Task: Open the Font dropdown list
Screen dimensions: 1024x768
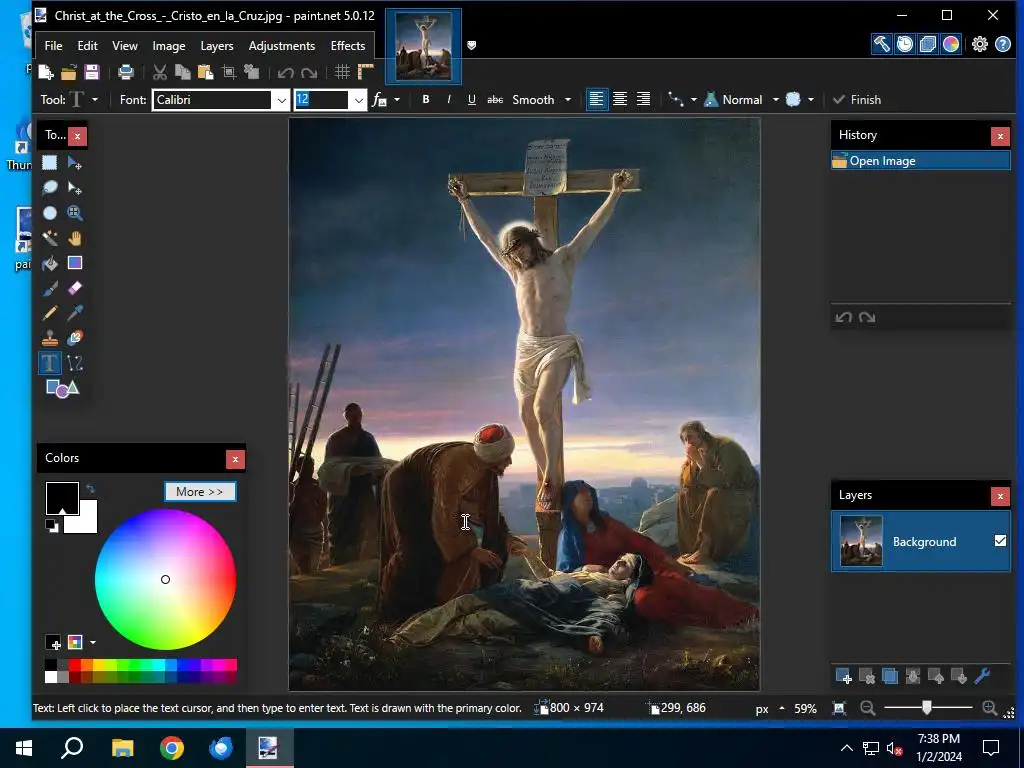Action: point(281,100)
